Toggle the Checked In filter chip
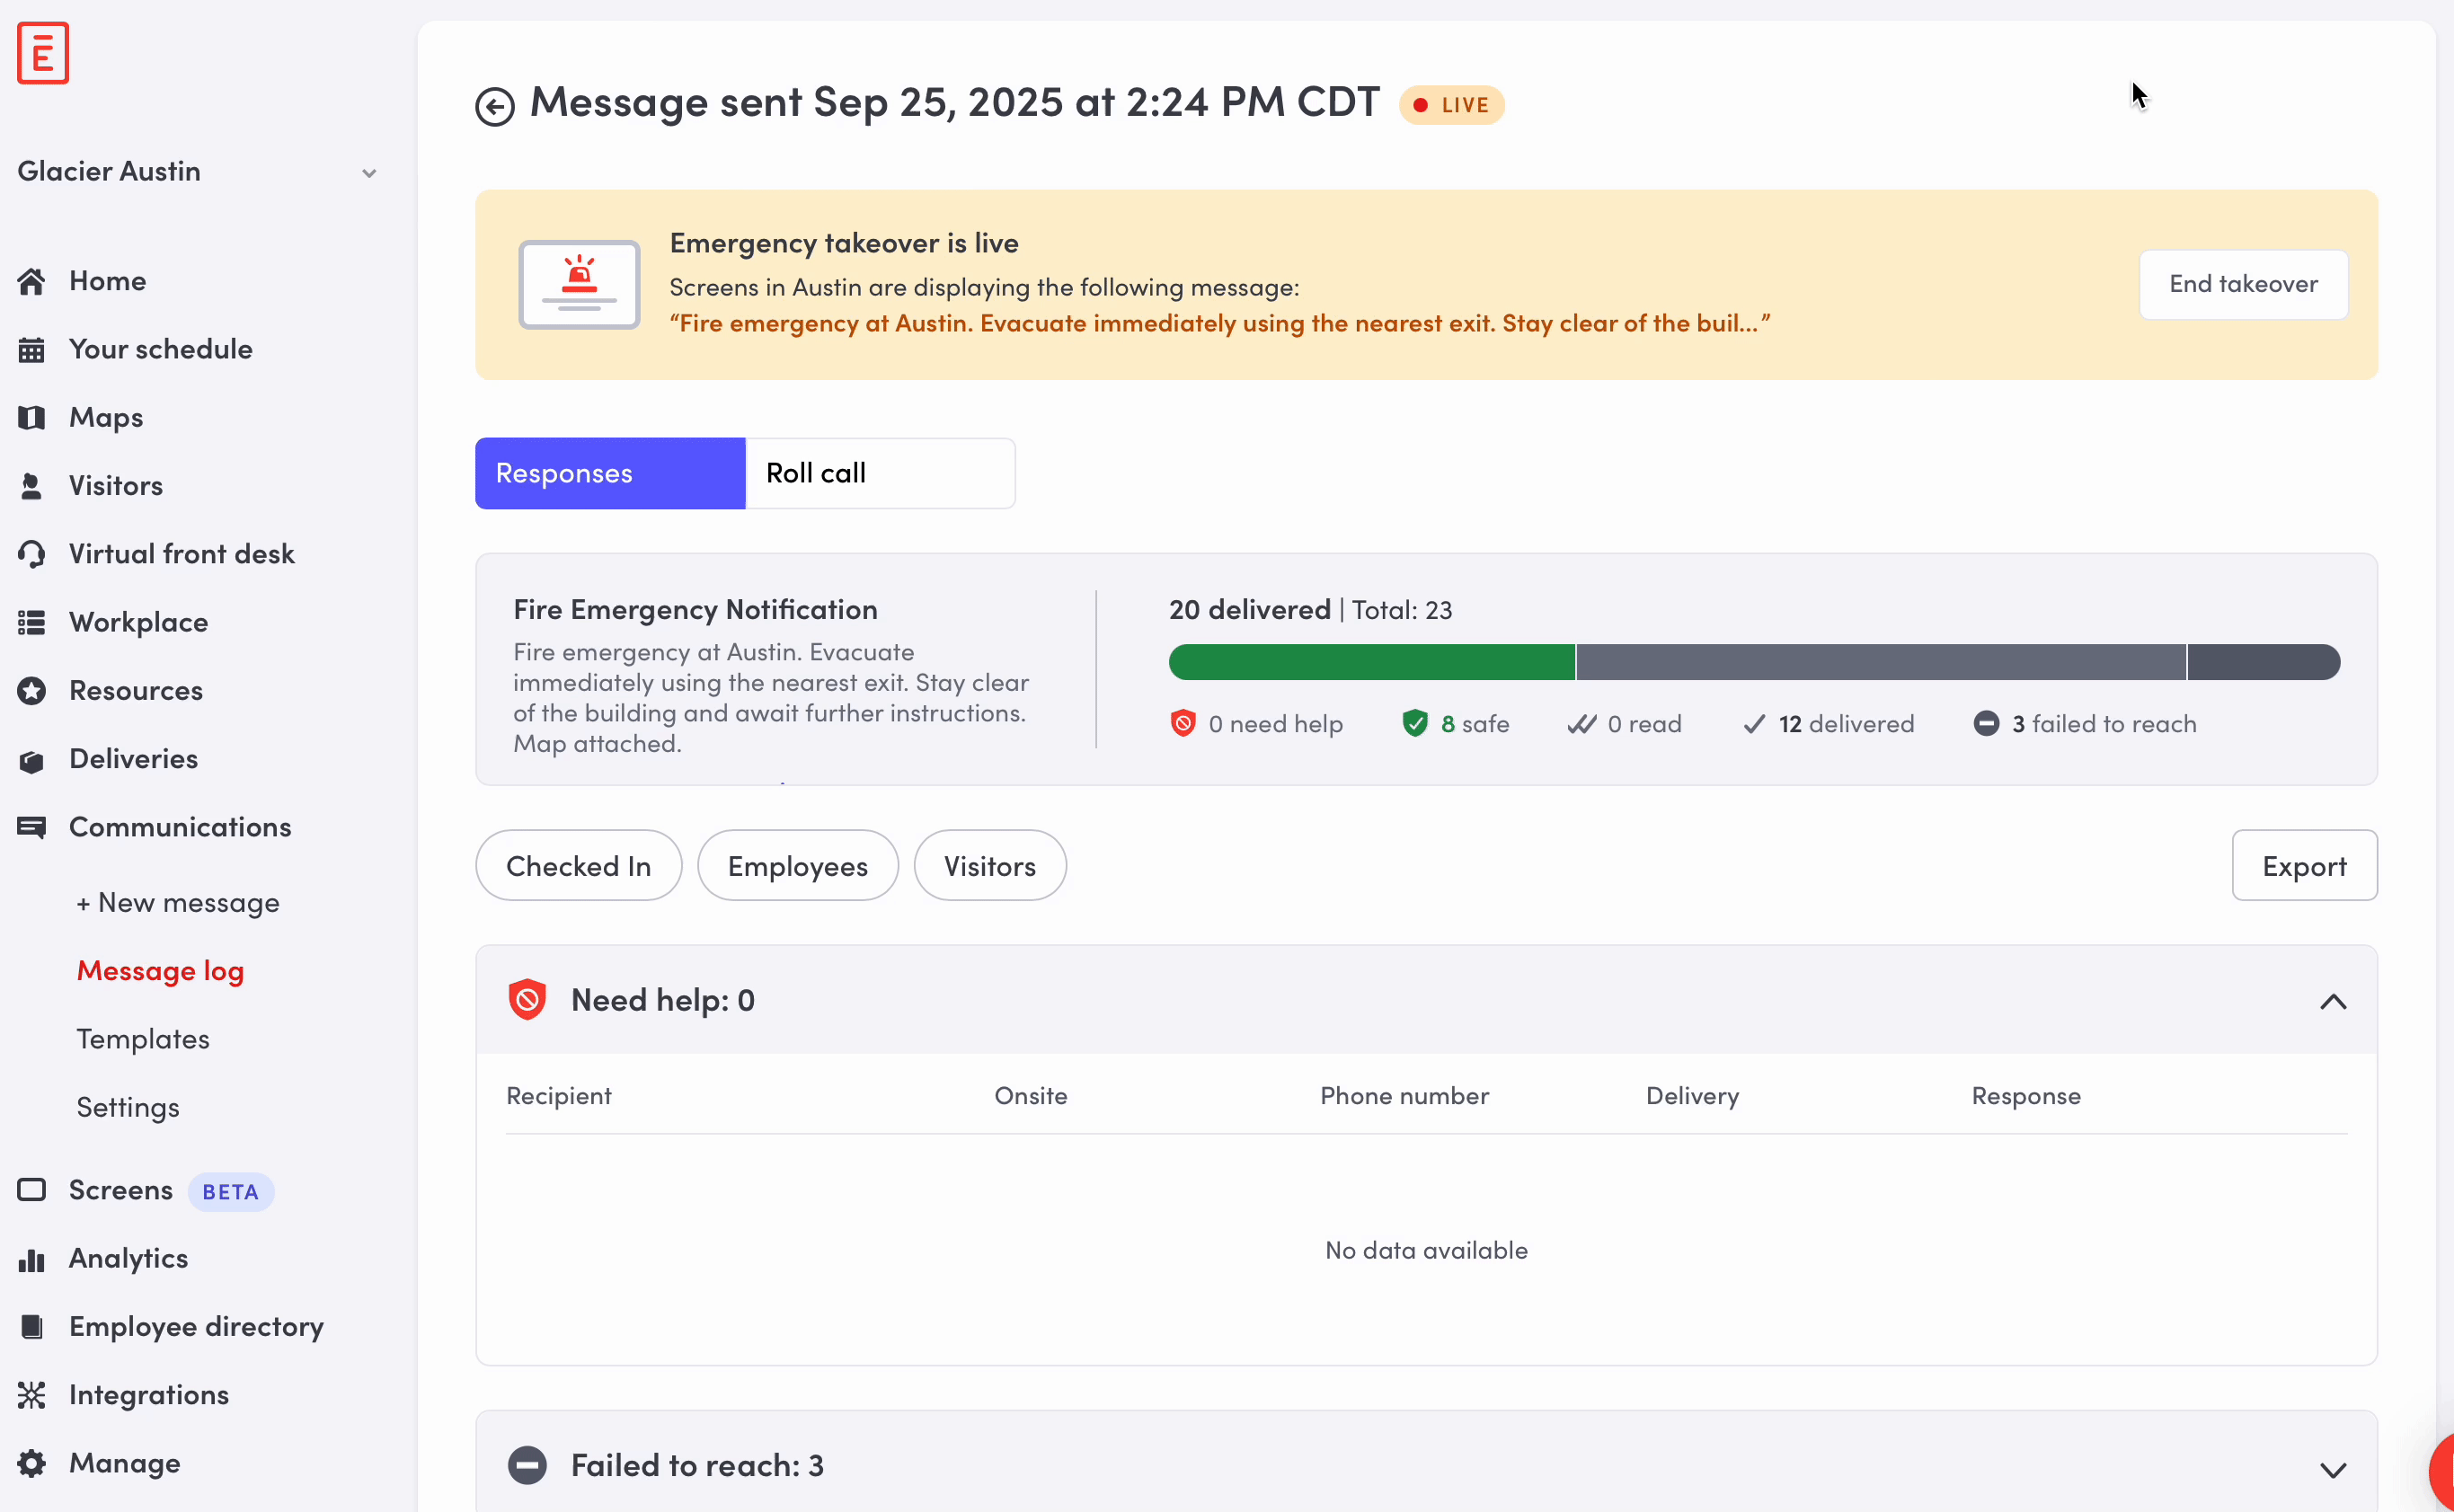Screen dimensions: 2454x1512 579,866
